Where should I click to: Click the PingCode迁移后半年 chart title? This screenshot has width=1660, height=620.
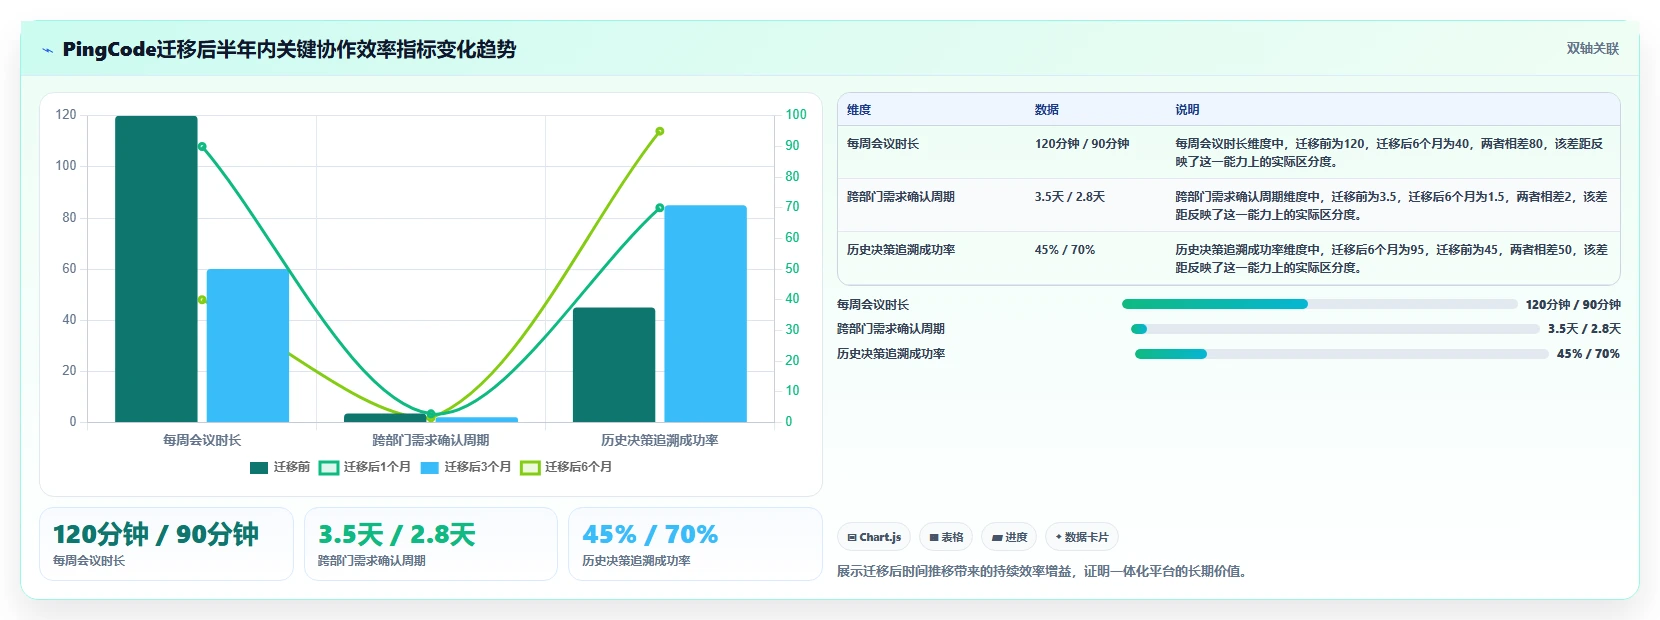(x=289, y=49)
